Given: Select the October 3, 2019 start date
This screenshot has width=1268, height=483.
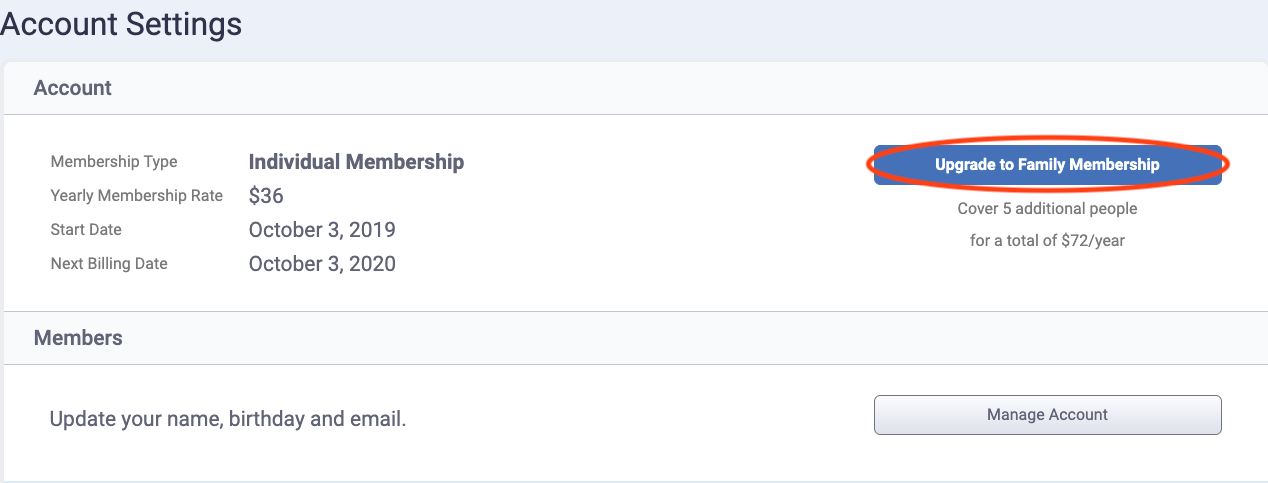Looking at the screenshot, I should (322, 230).
